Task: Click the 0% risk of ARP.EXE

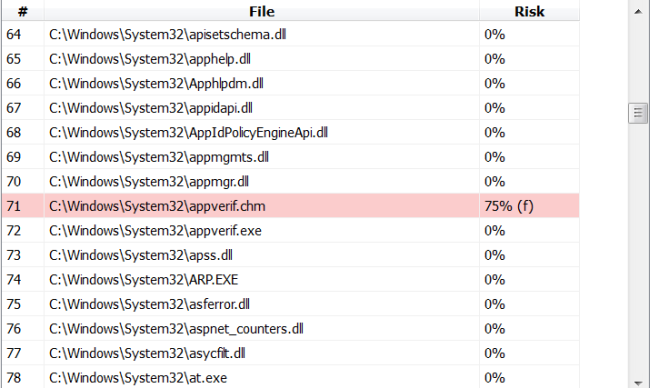Action: tap(495, 279)
